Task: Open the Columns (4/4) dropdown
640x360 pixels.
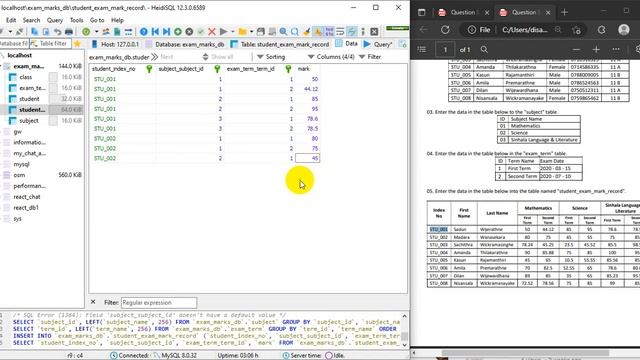Action: click(331, 57)
